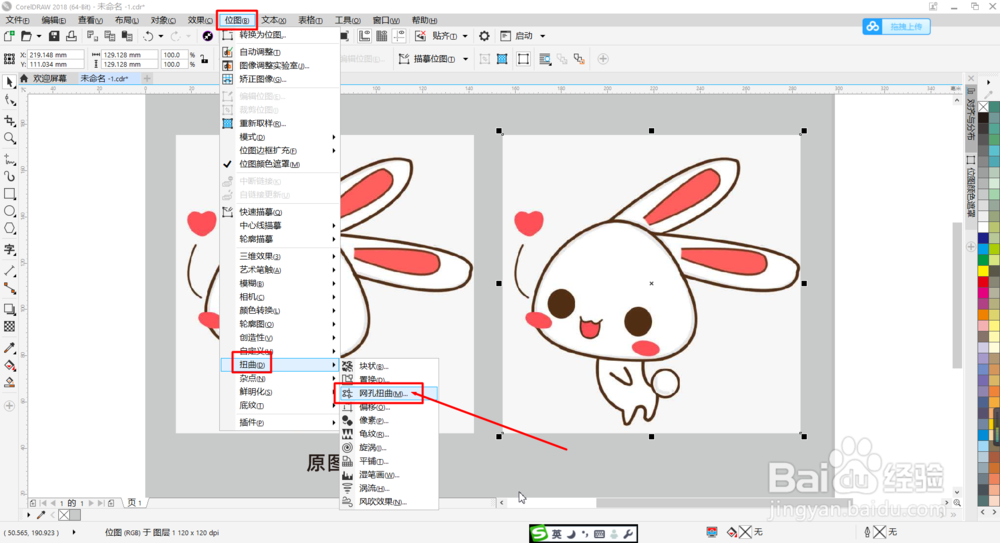Toggle the lock ratio padlock
Viewport: 1000px width, 543px height.
coord(204,59)
